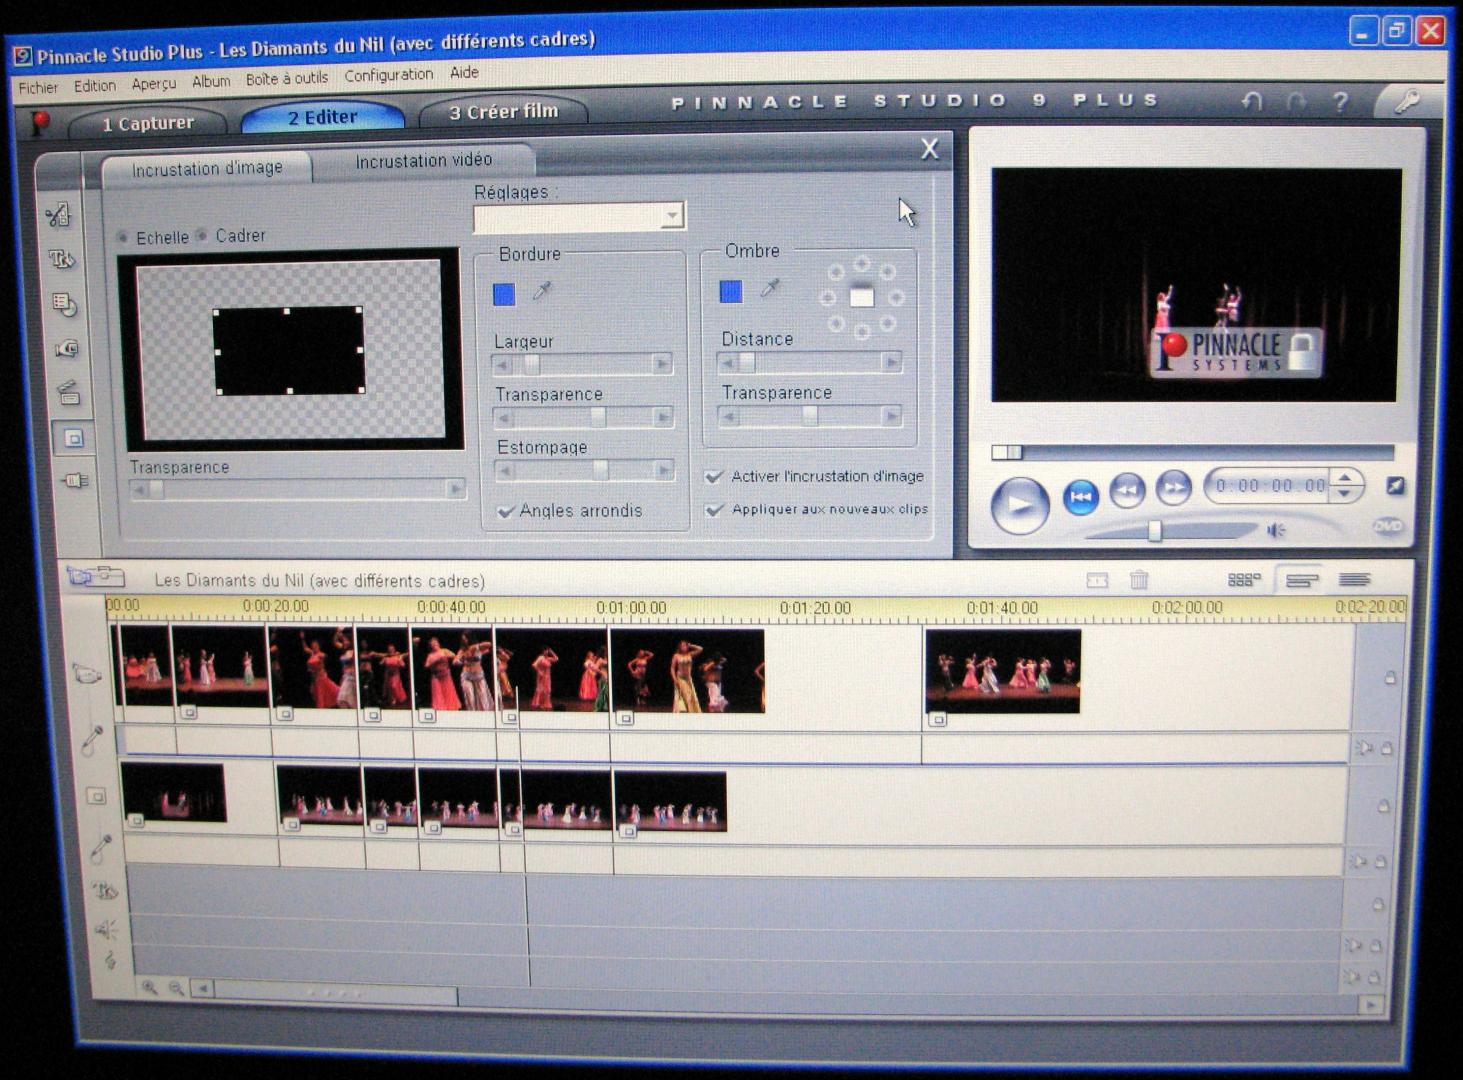The height and width of the screenshot is (1080, 1463).
Task: Open the Aperçu menu
Action: point(154,84)
